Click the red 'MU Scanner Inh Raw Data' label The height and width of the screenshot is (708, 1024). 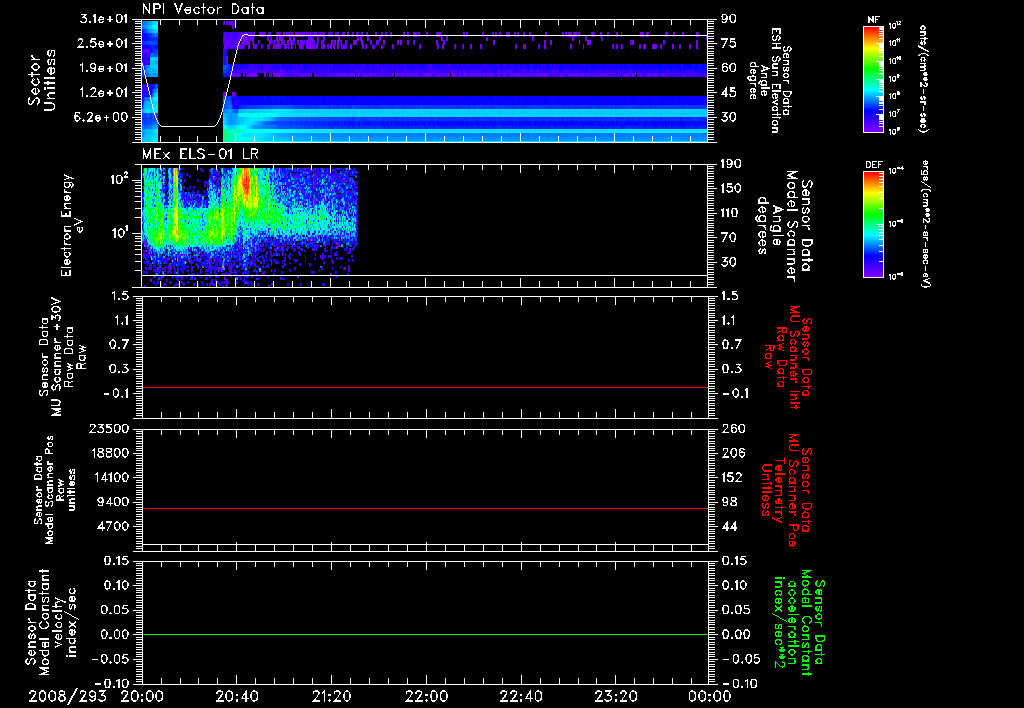coord(788,356)
